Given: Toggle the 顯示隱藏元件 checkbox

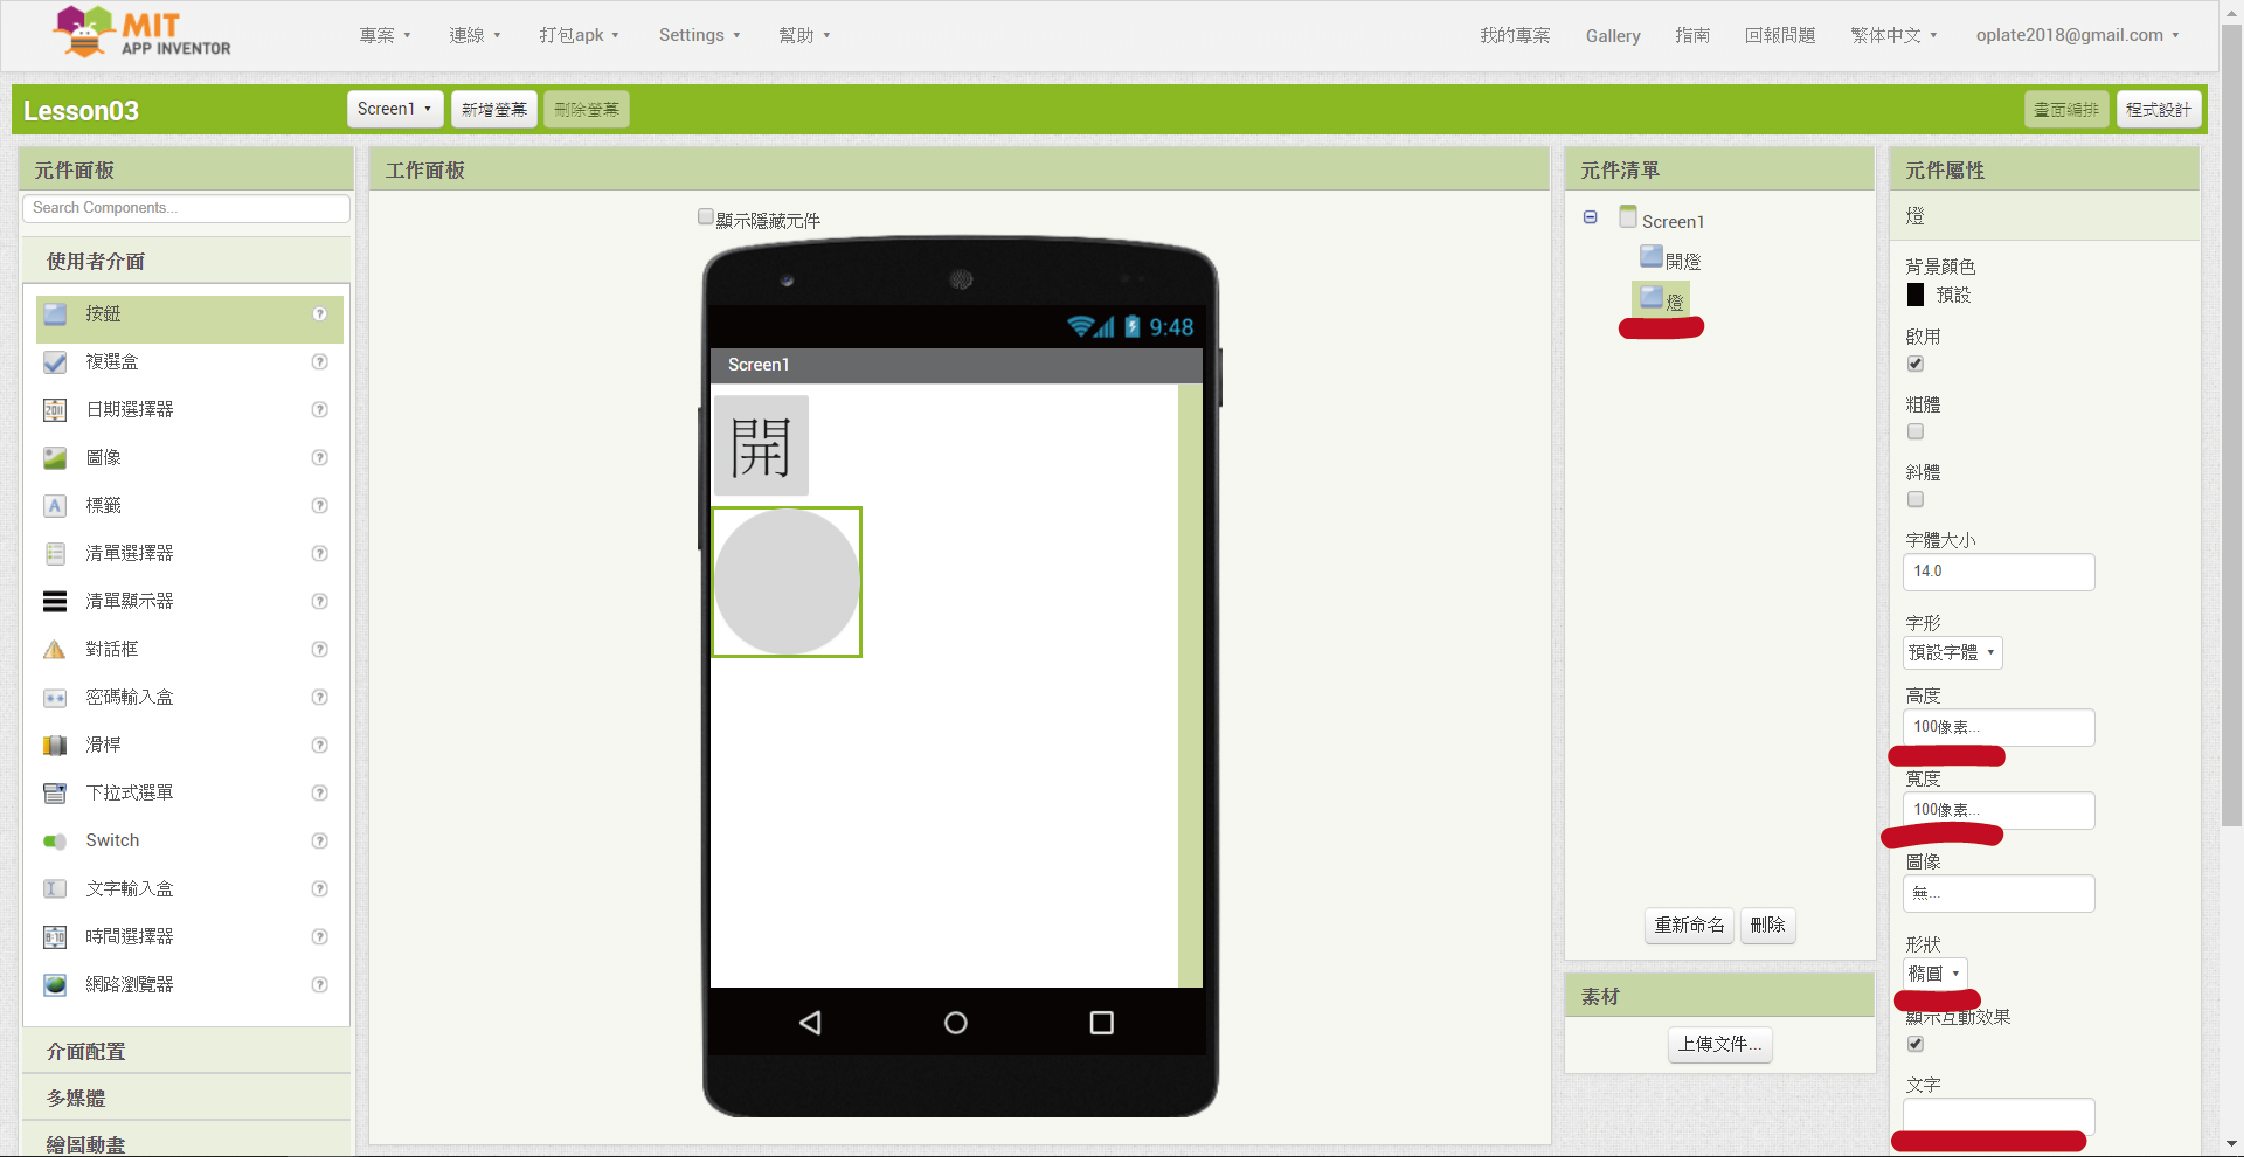Looking at the screenshot, I should click(706, 217).
